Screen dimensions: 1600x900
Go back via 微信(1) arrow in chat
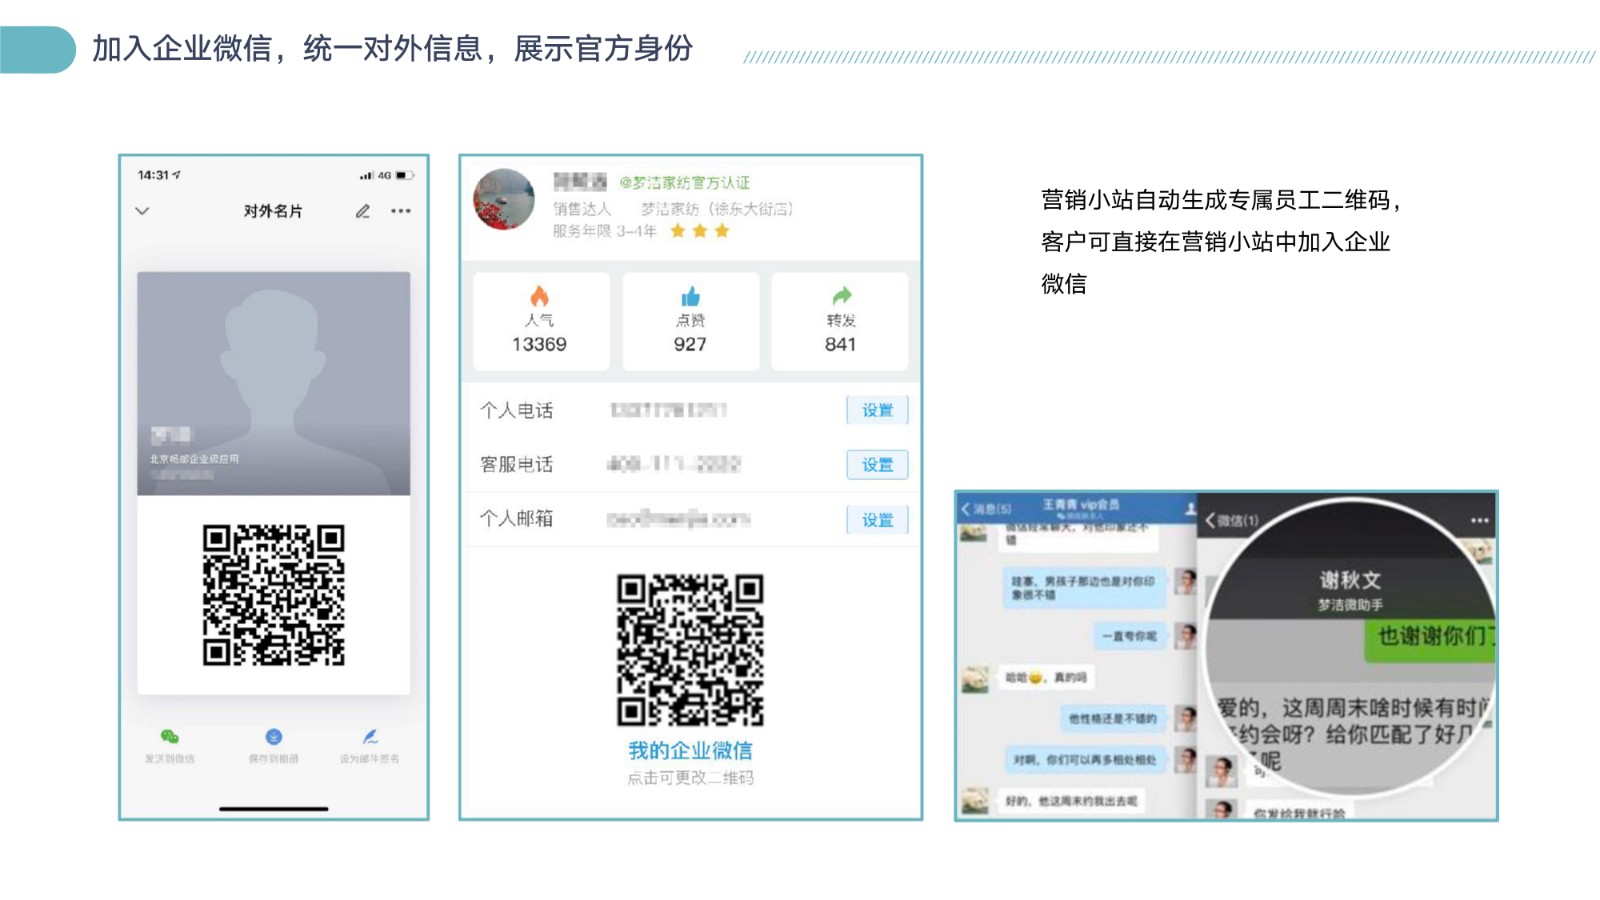click(1232, 520)
